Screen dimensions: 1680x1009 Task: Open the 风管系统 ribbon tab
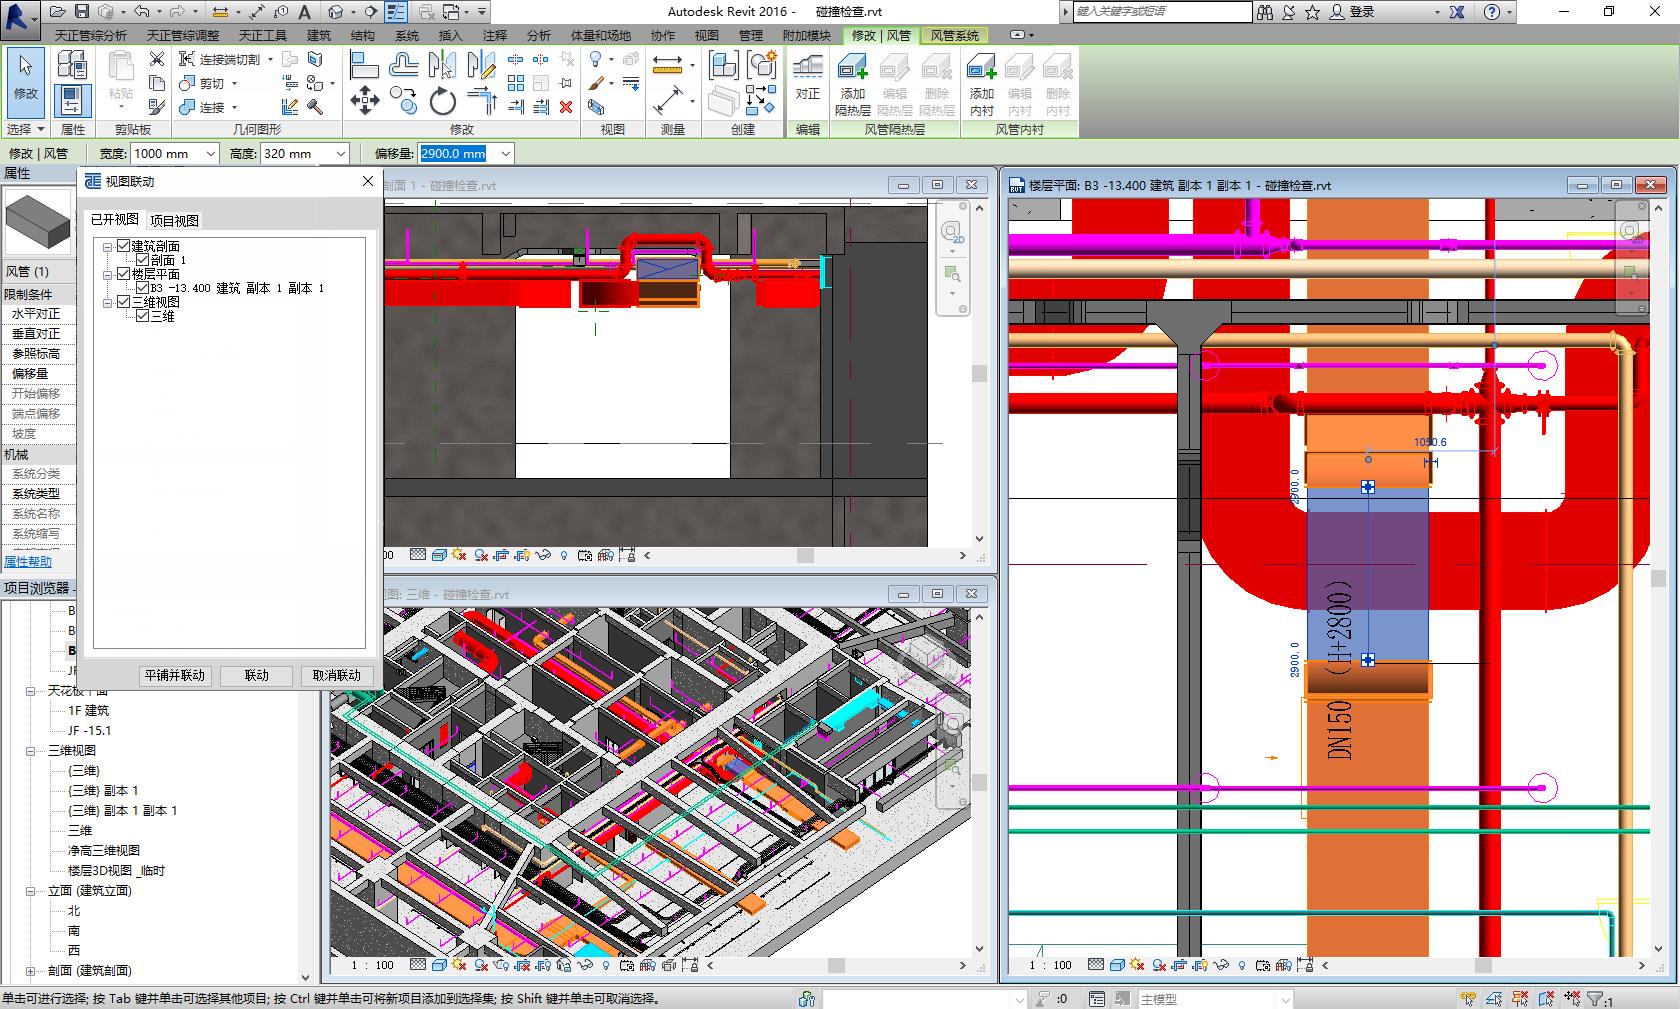954,35
